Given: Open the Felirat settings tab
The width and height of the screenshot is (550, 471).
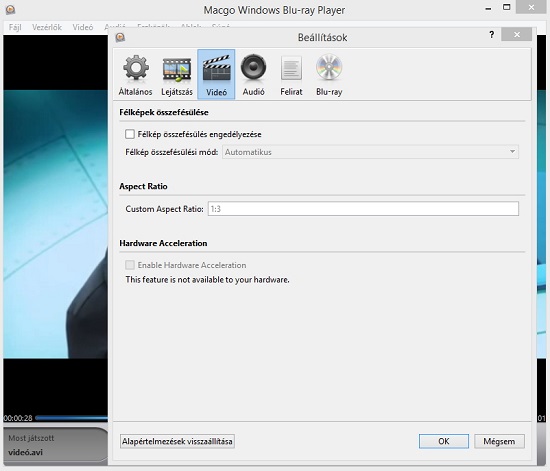Looking at the screenshot, I should 291,75.
